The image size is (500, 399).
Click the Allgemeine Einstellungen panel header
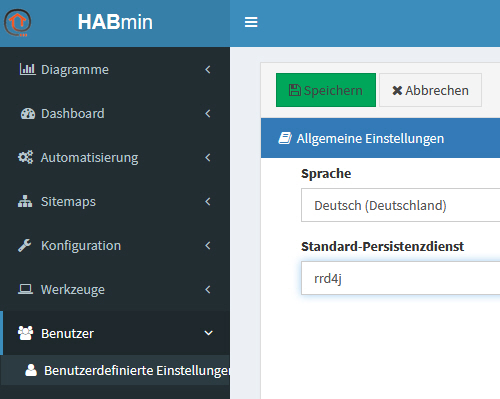380,138
